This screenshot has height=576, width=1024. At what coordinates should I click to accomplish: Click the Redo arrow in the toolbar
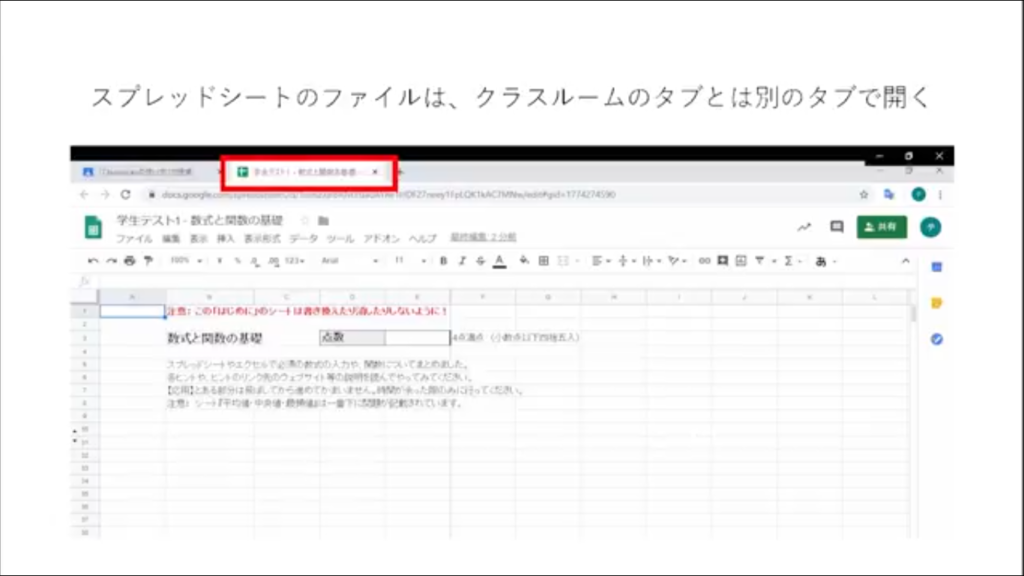[112, 261]
